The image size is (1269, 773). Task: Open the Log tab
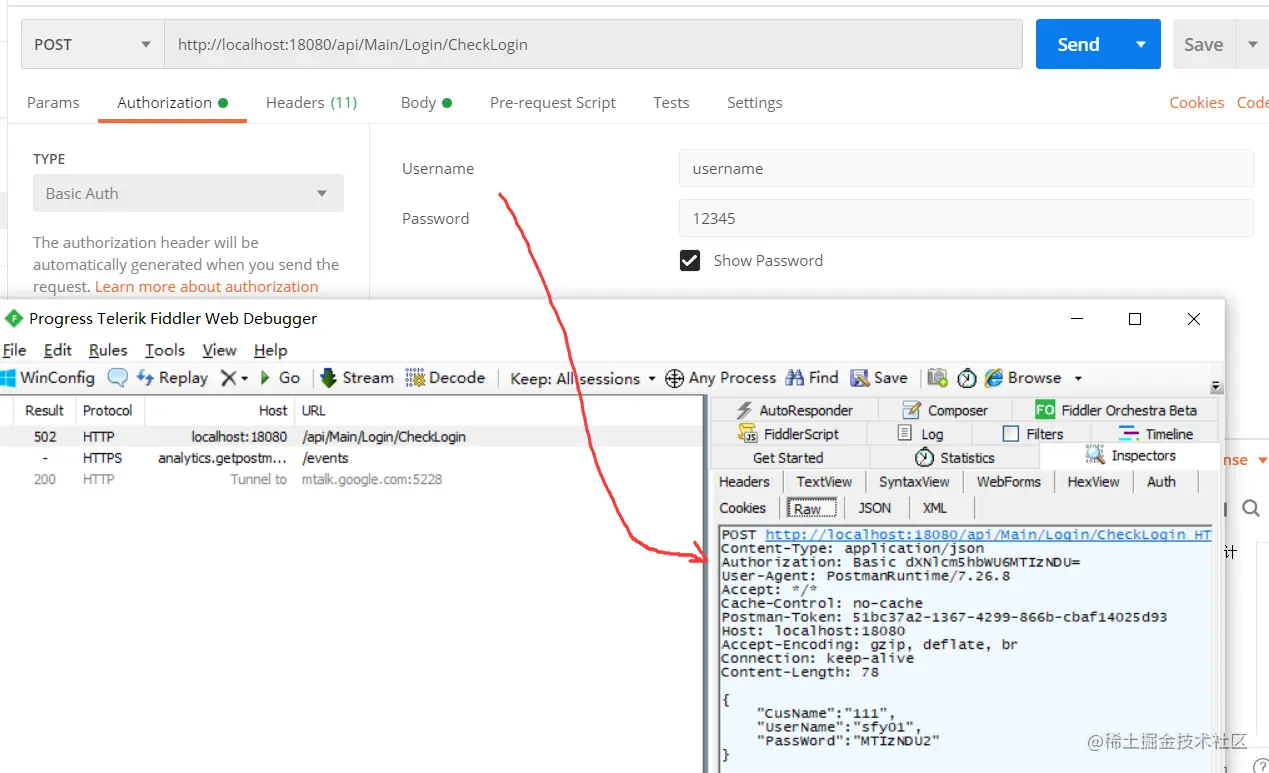point(920,434)
